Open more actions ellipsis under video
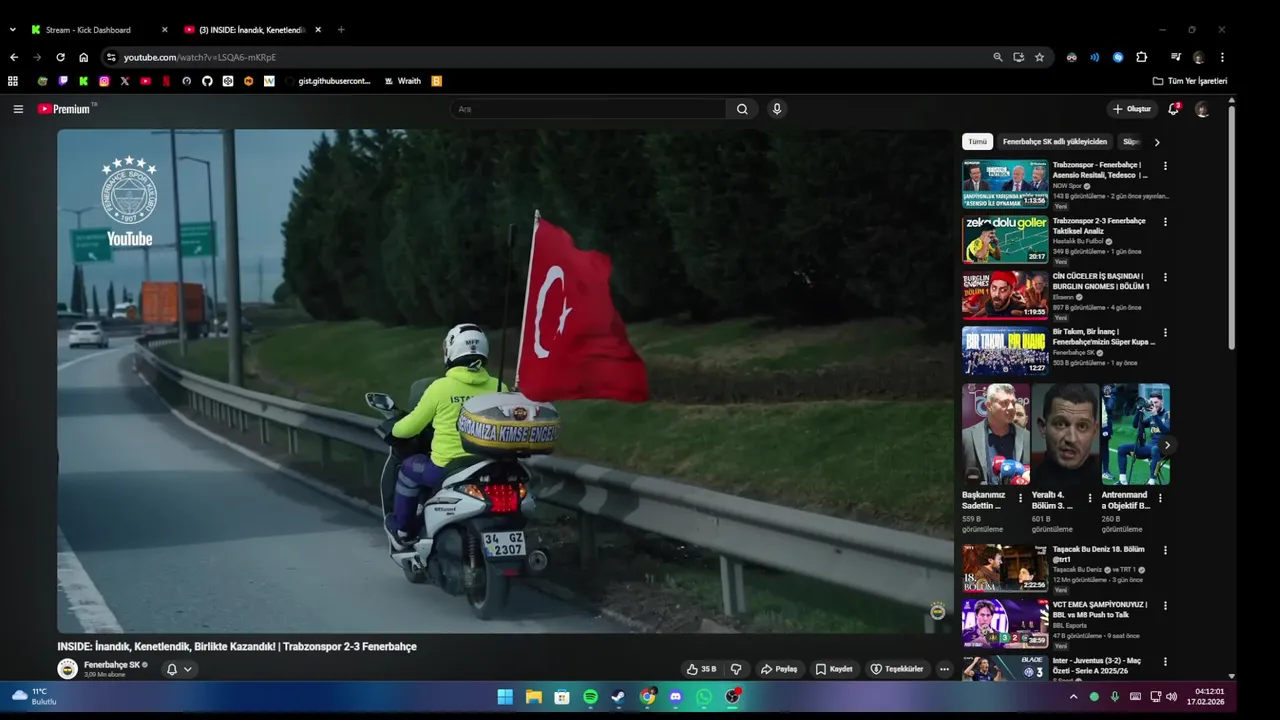This screenshot has height=720, width=1280. [x=944, y=669]
